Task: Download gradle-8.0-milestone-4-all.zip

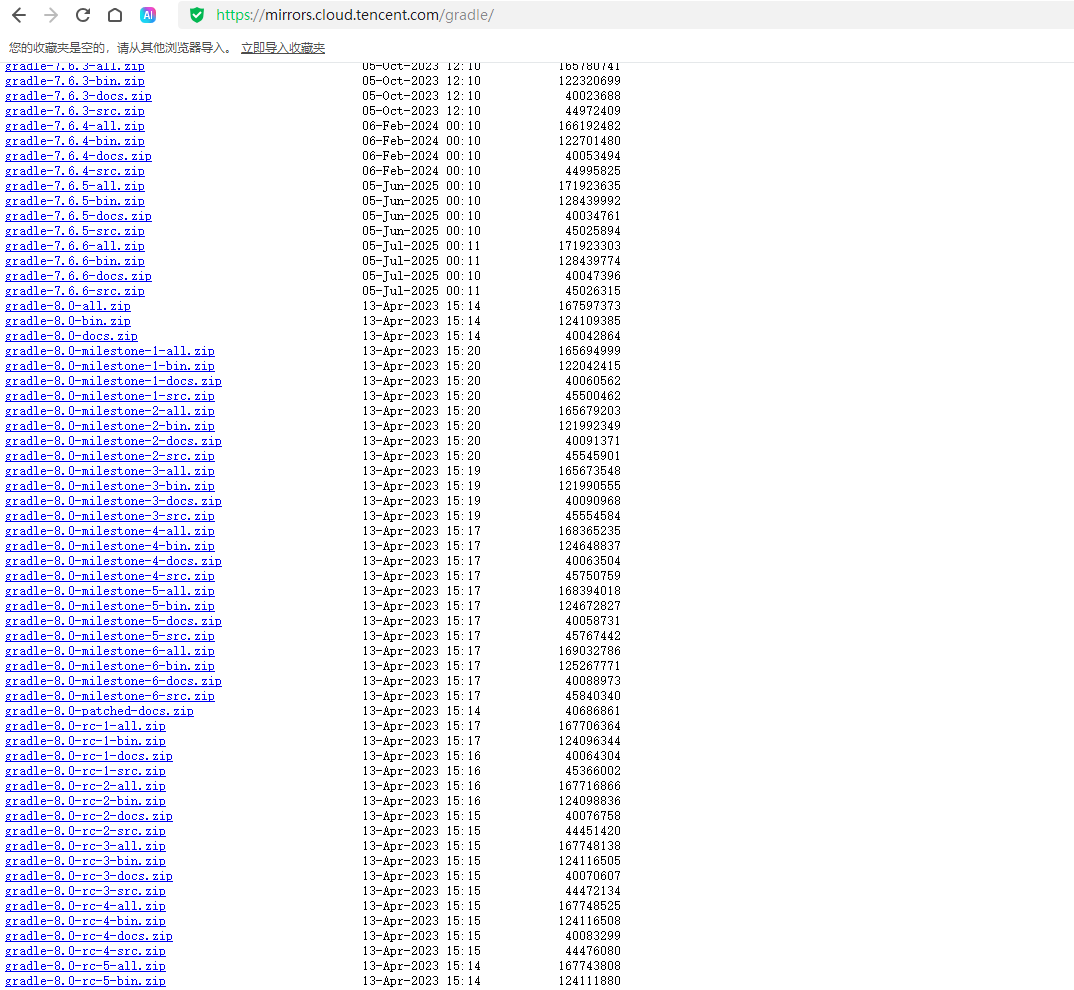Action: tap(110, 532)
